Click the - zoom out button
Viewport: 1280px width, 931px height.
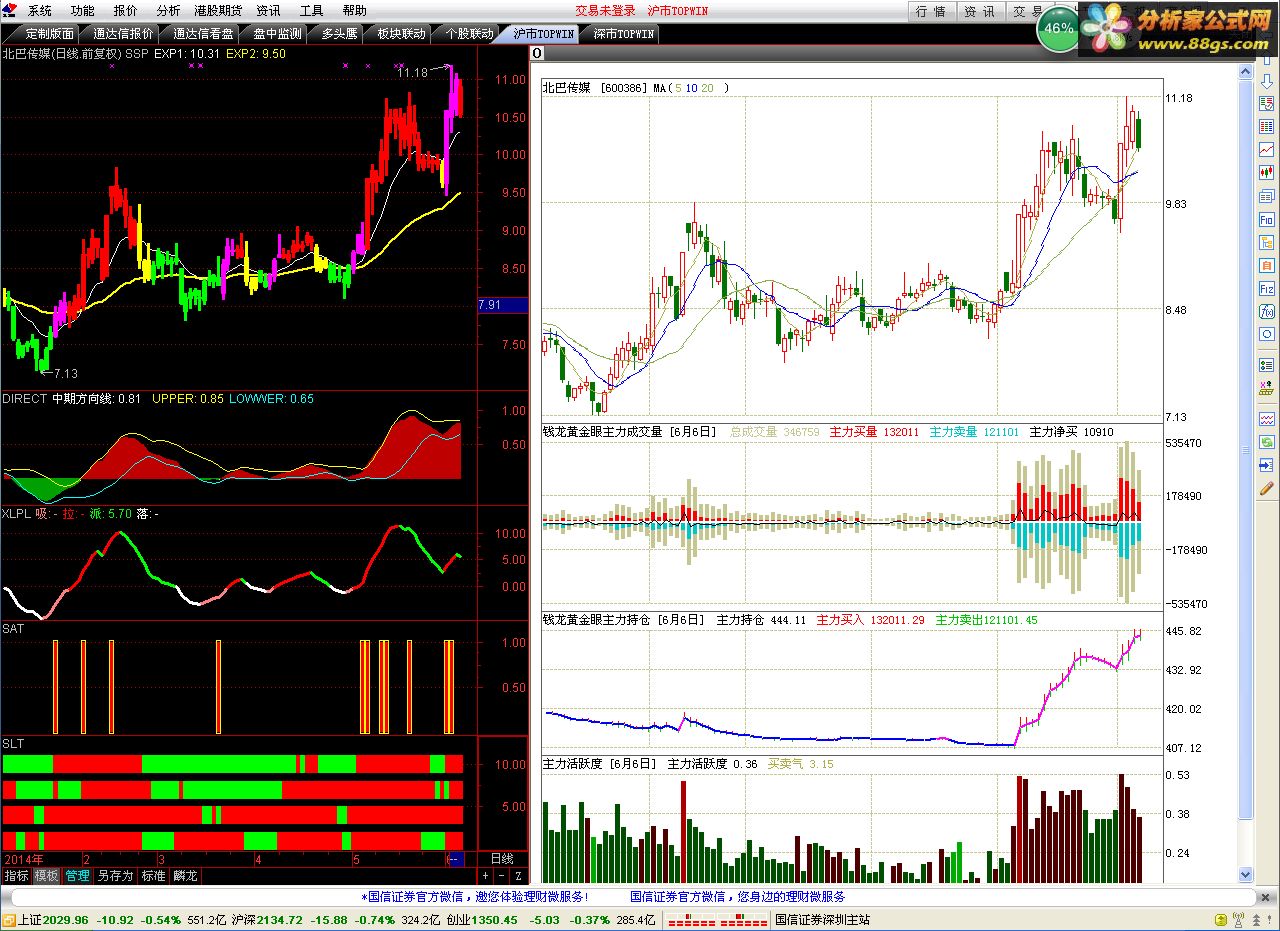tap(502, 876)
